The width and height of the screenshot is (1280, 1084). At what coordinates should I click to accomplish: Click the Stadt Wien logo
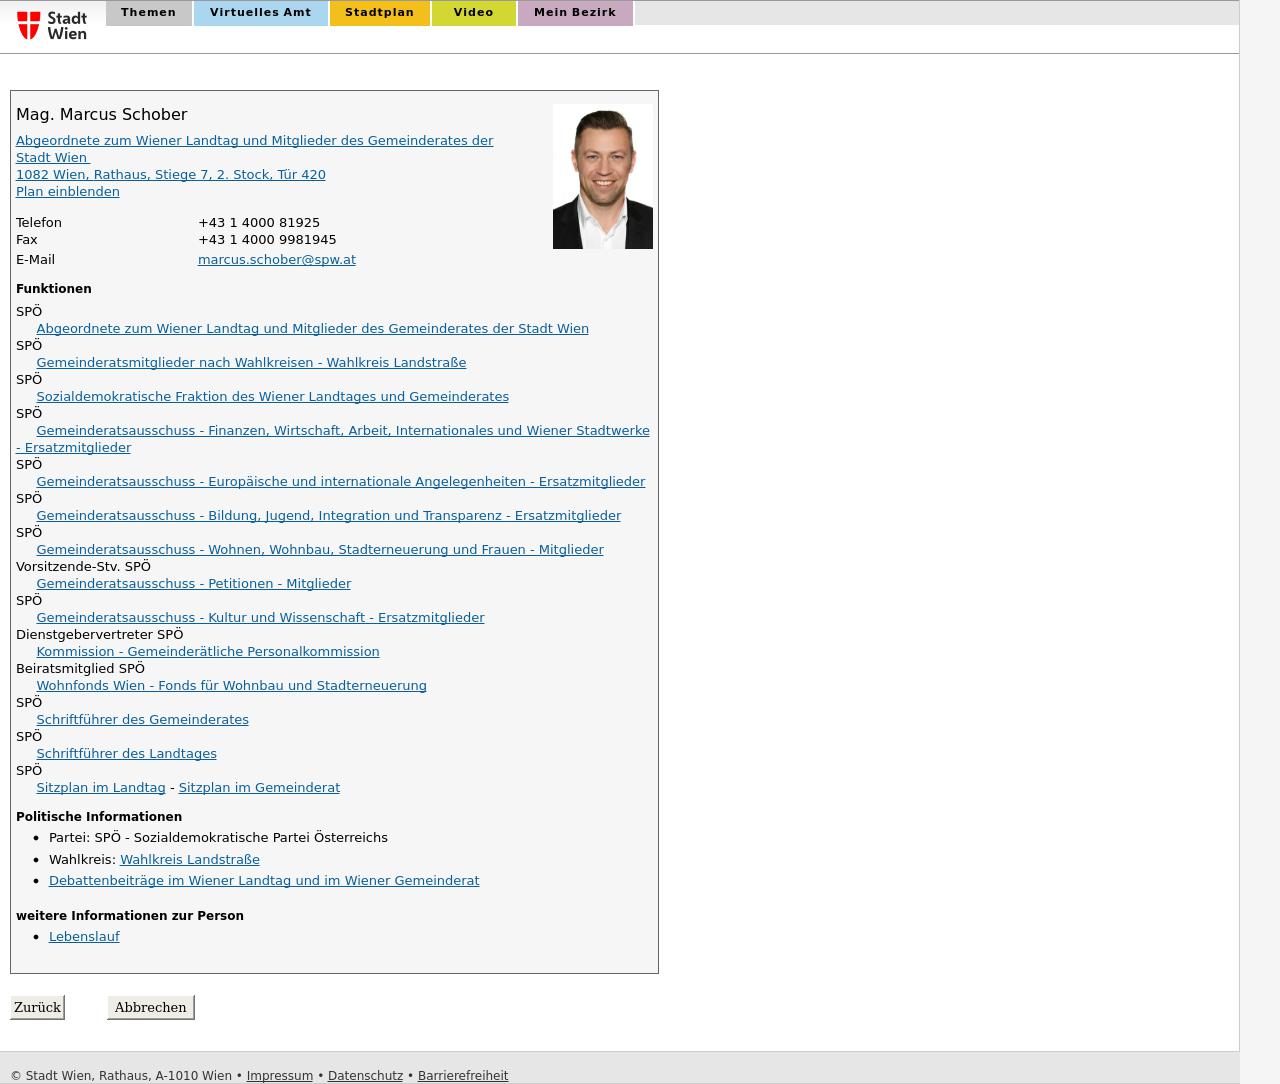[x=52, y=26]
